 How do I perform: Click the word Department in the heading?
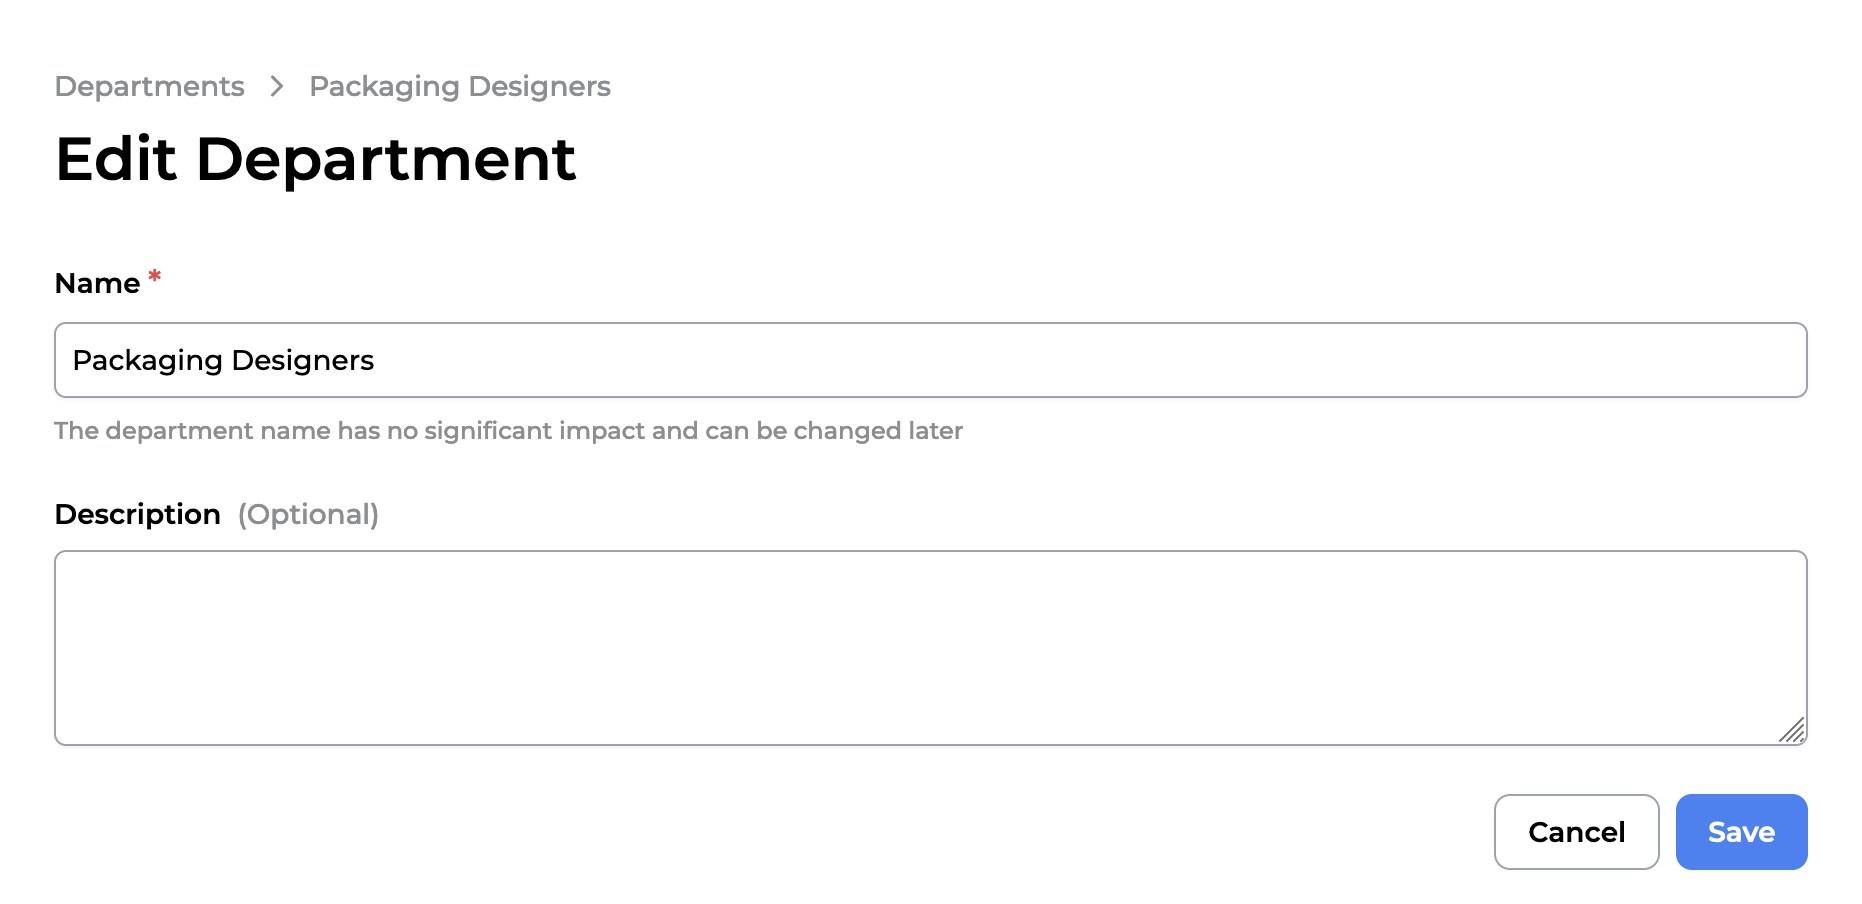click(x=386, y=159)
